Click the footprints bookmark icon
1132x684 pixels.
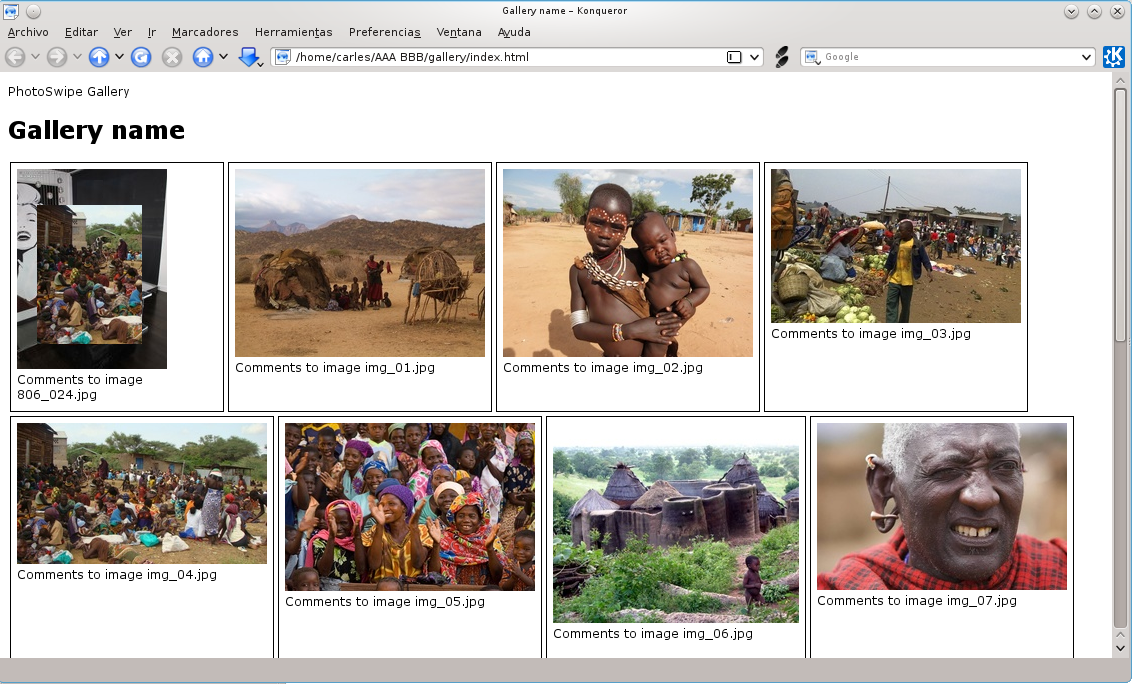coord(782,57)
